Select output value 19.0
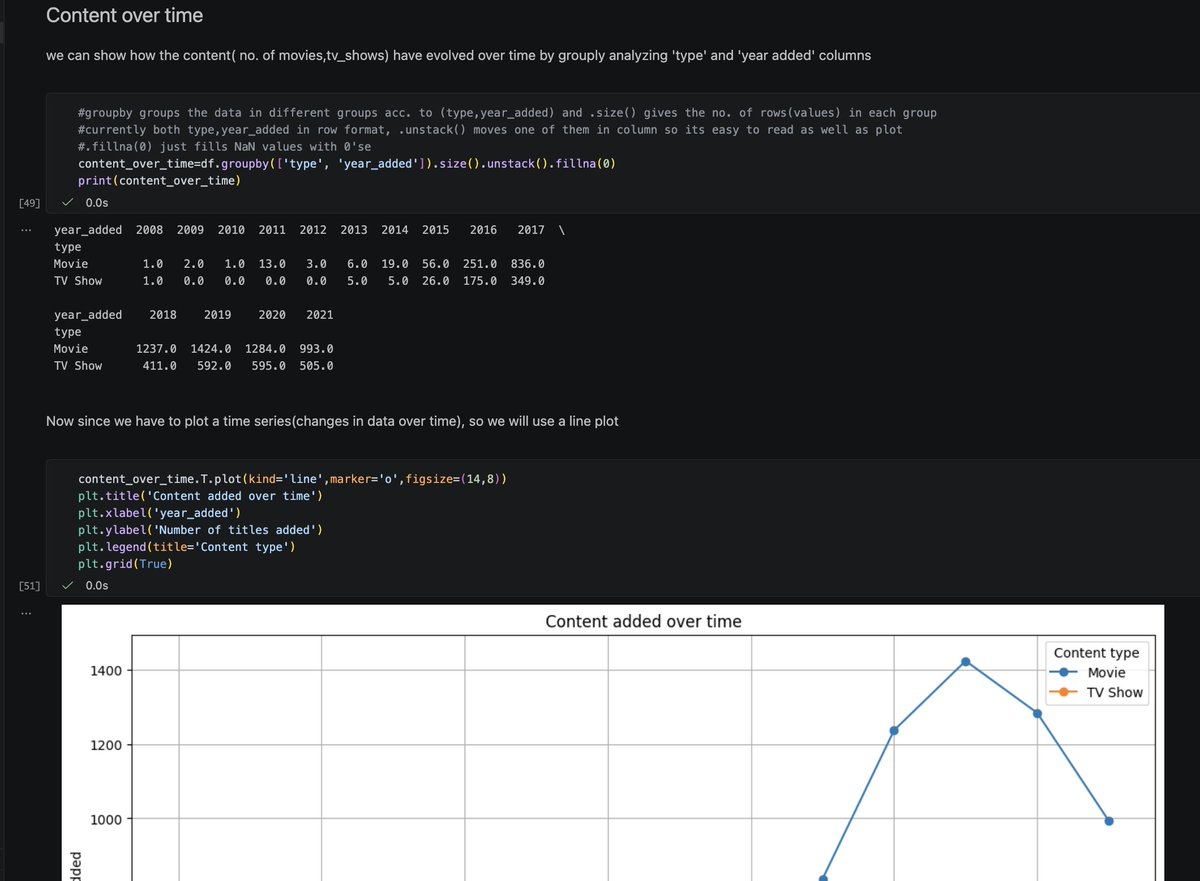This screenshot has height=881, width=1200. (x=394, y=264)
